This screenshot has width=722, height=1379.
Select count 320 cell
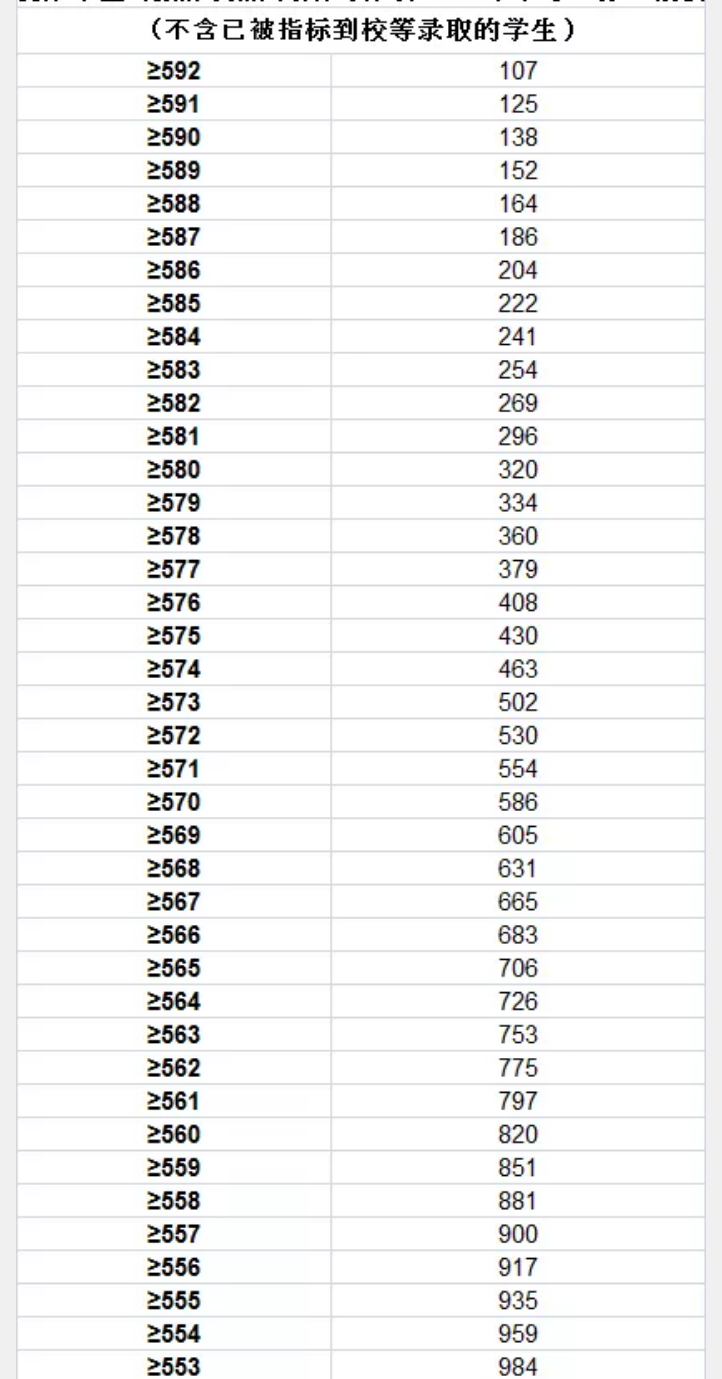coord(517,470)
